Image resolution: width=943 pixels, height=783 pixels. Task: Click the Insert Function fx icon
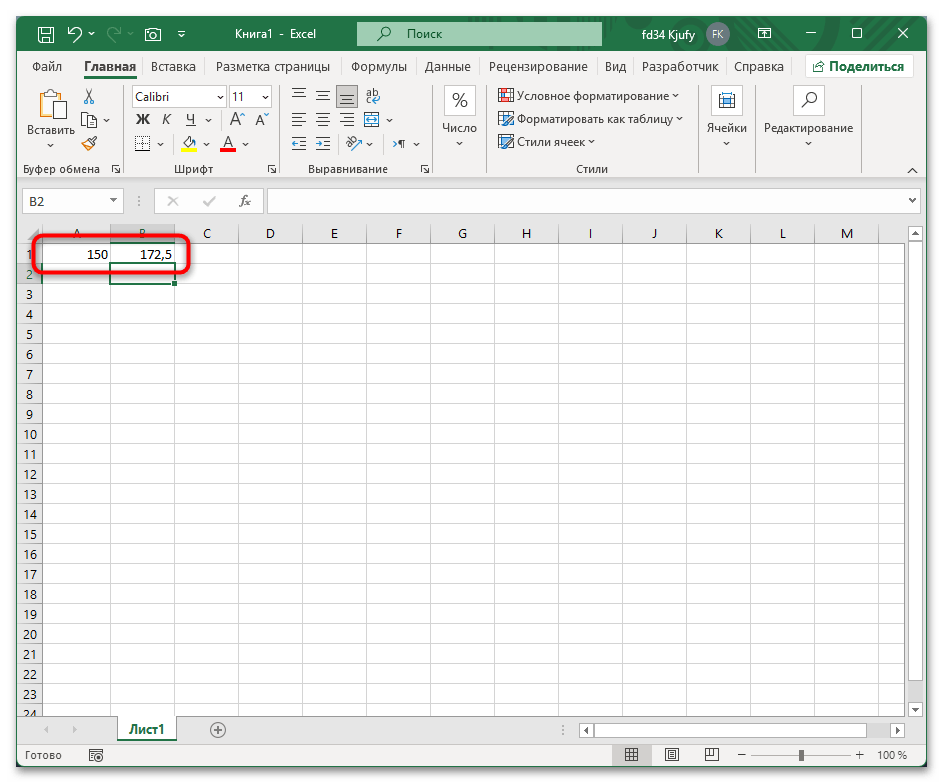point(245,201)
